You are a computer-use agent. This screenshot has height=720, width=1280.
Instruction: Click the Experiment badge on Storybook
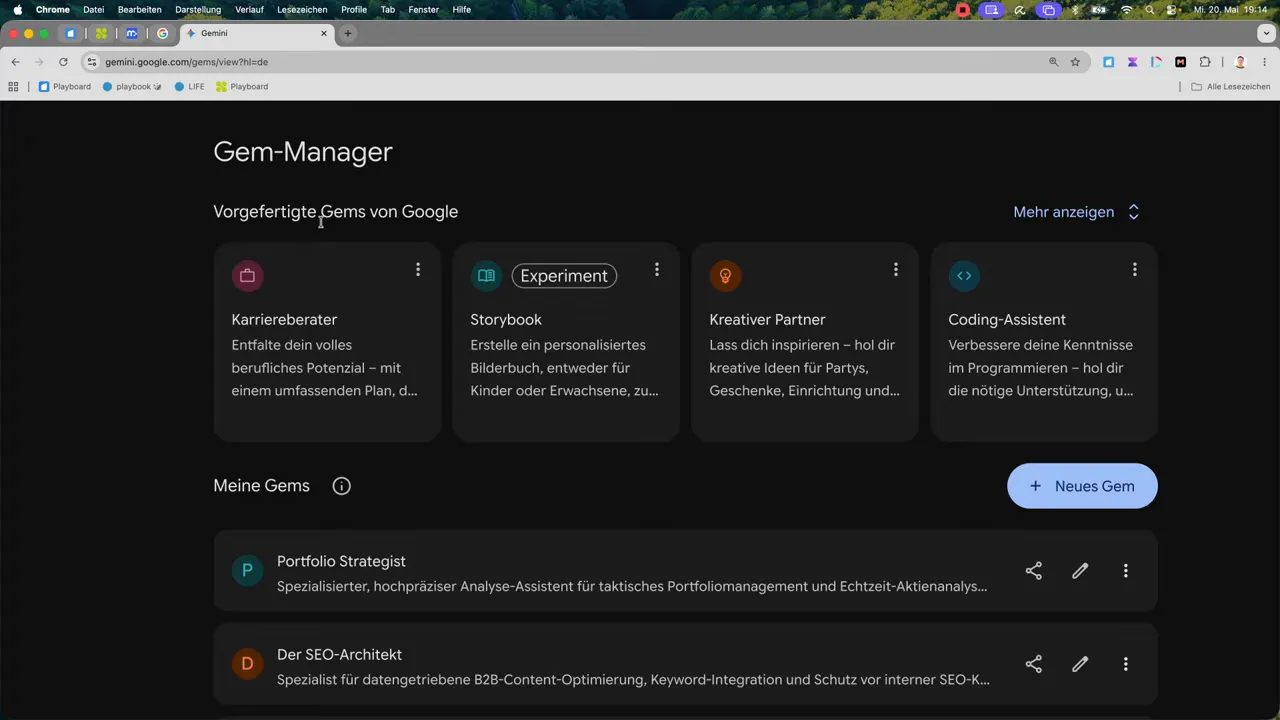(564, 276)
